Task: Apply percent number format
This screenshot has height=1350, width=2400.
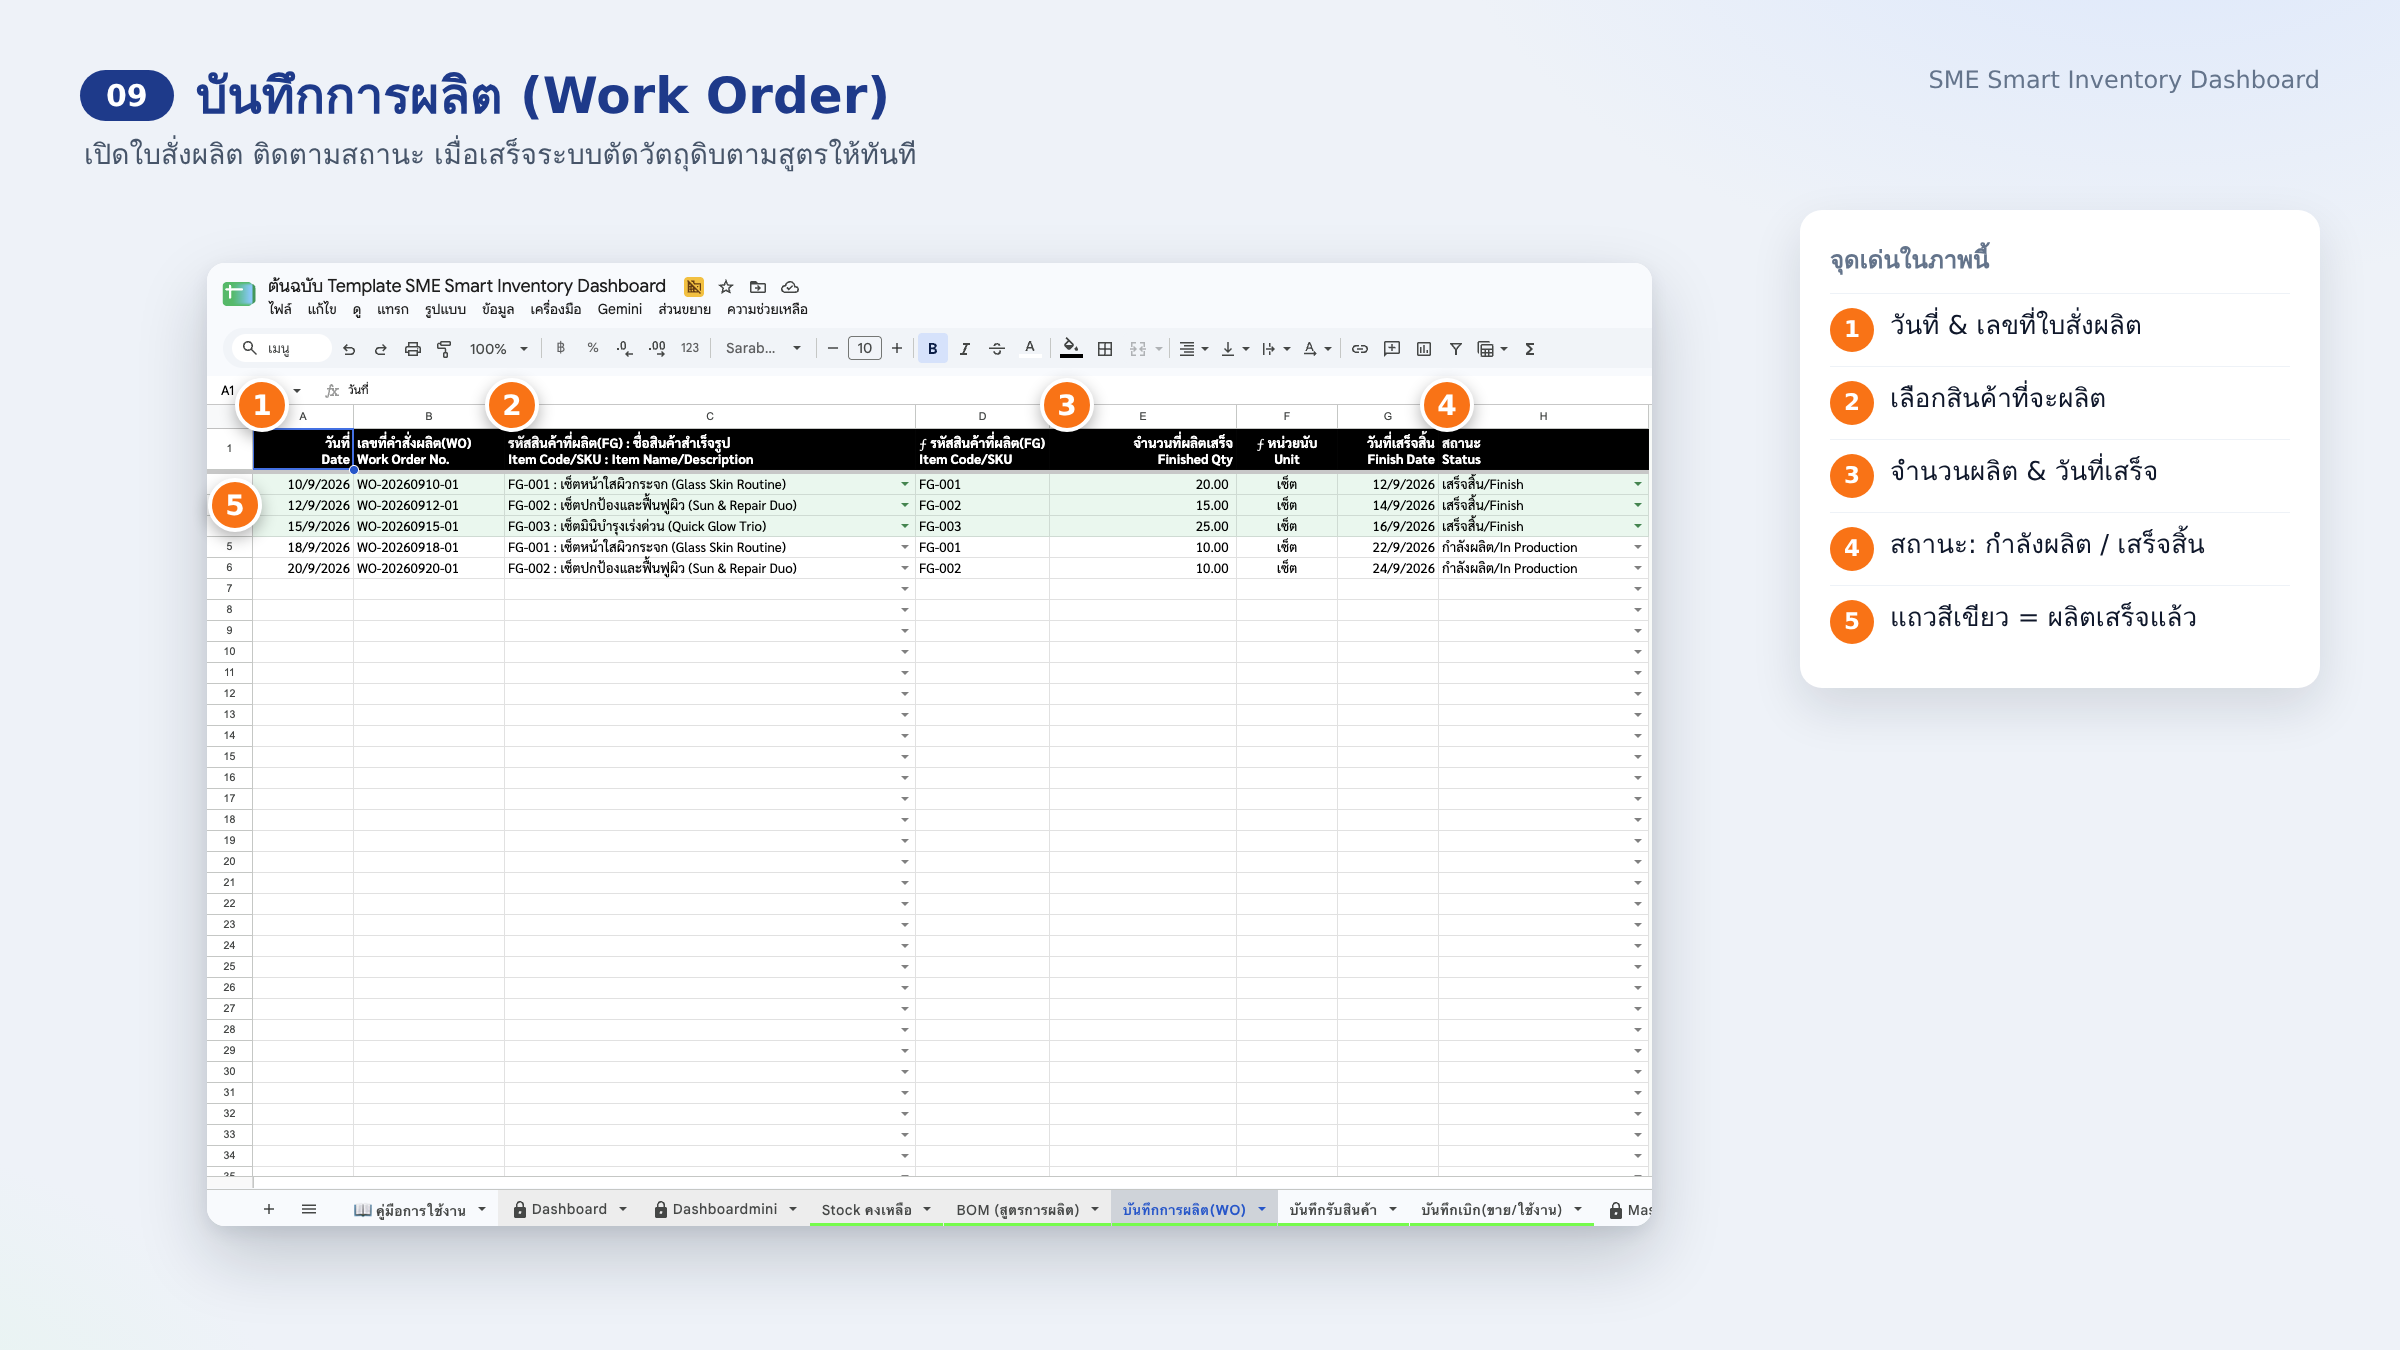Action: (593, 348)
